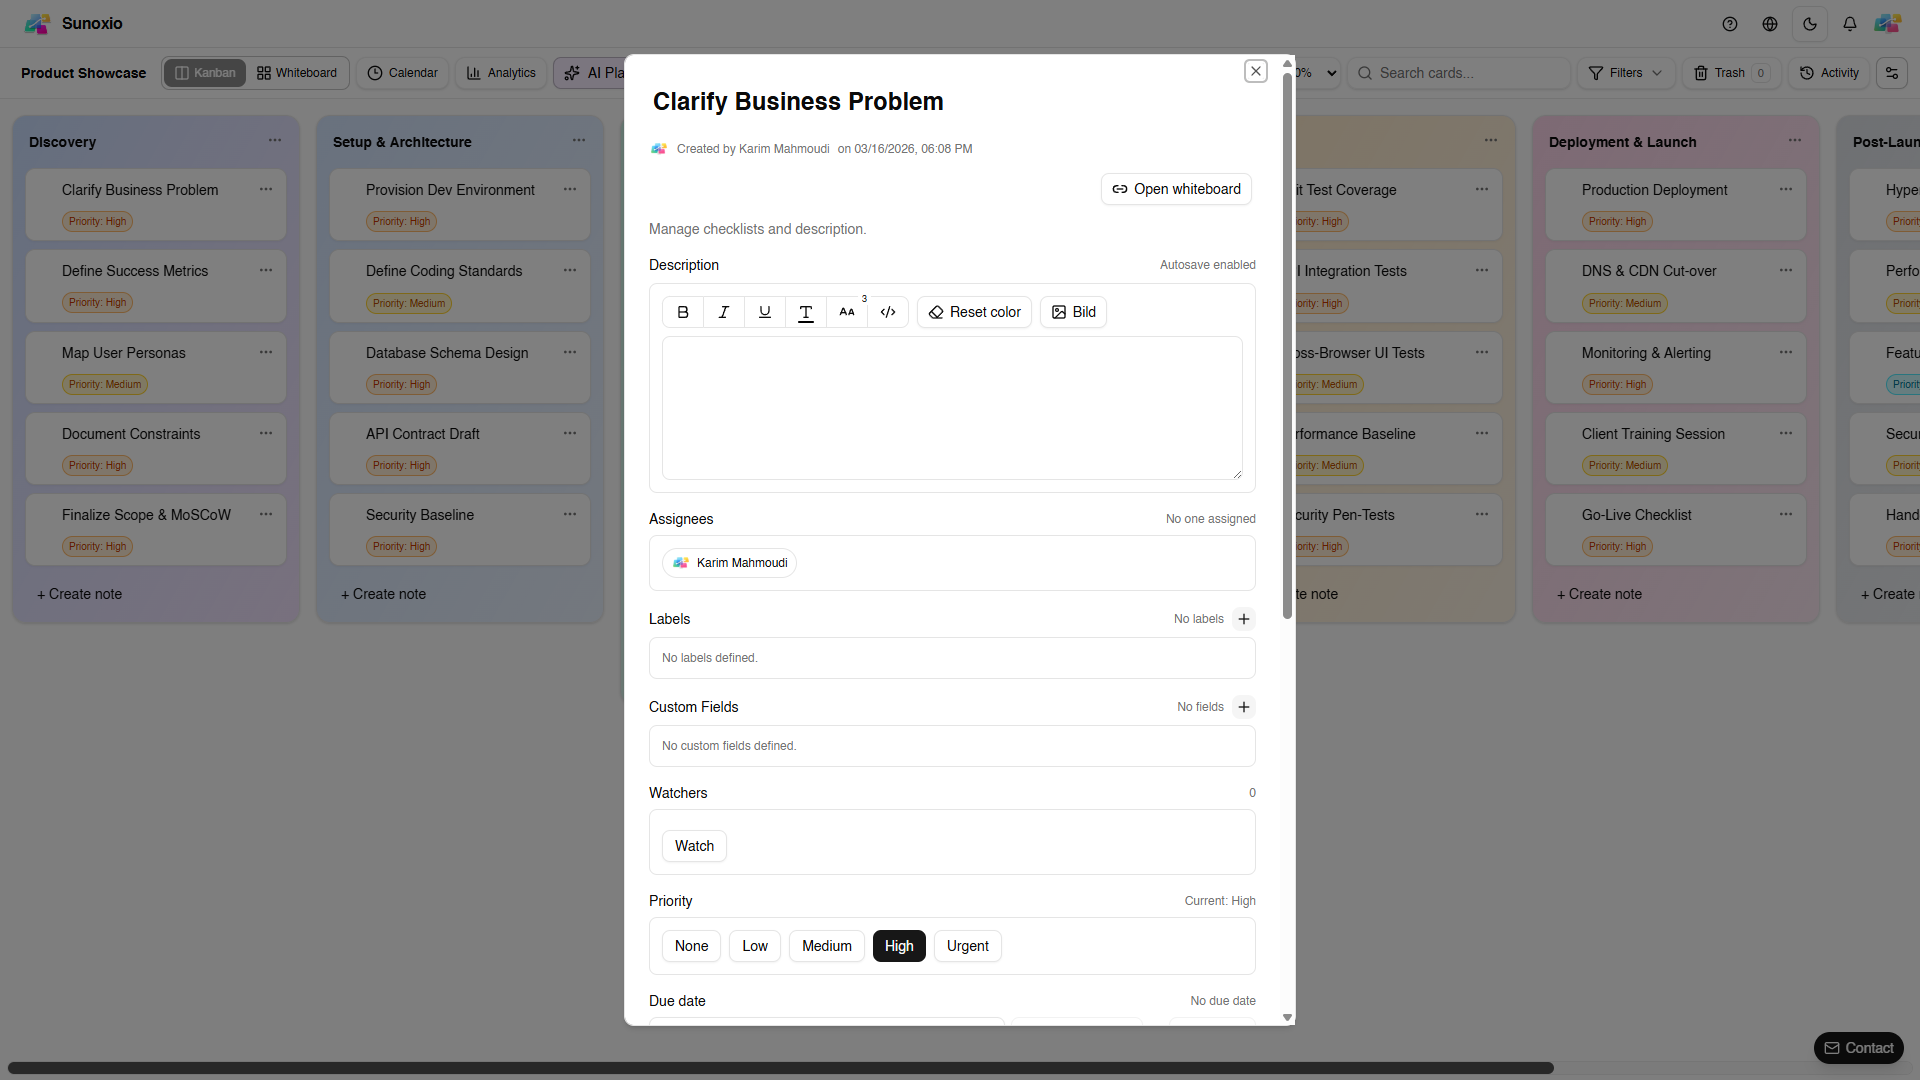Click the Open whiteboard button

(x=1176, y=189)
